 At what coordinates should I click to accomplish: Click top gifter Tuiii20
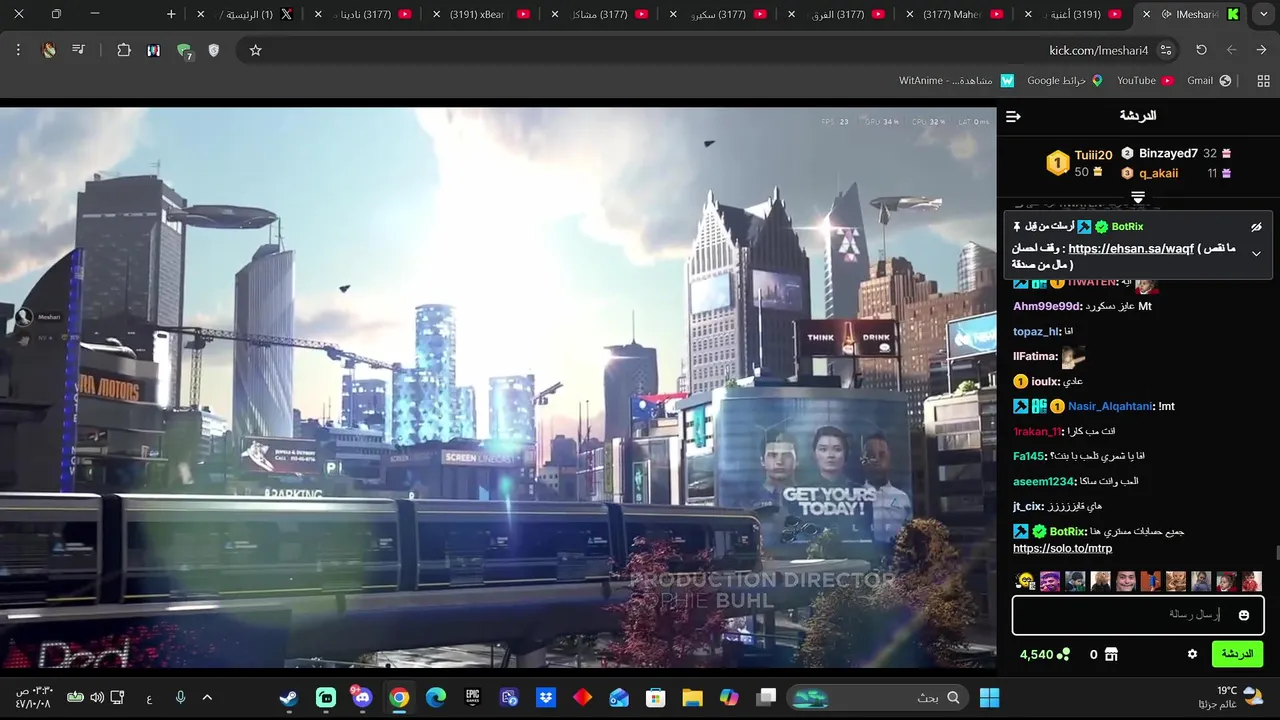click(1093, 155)
